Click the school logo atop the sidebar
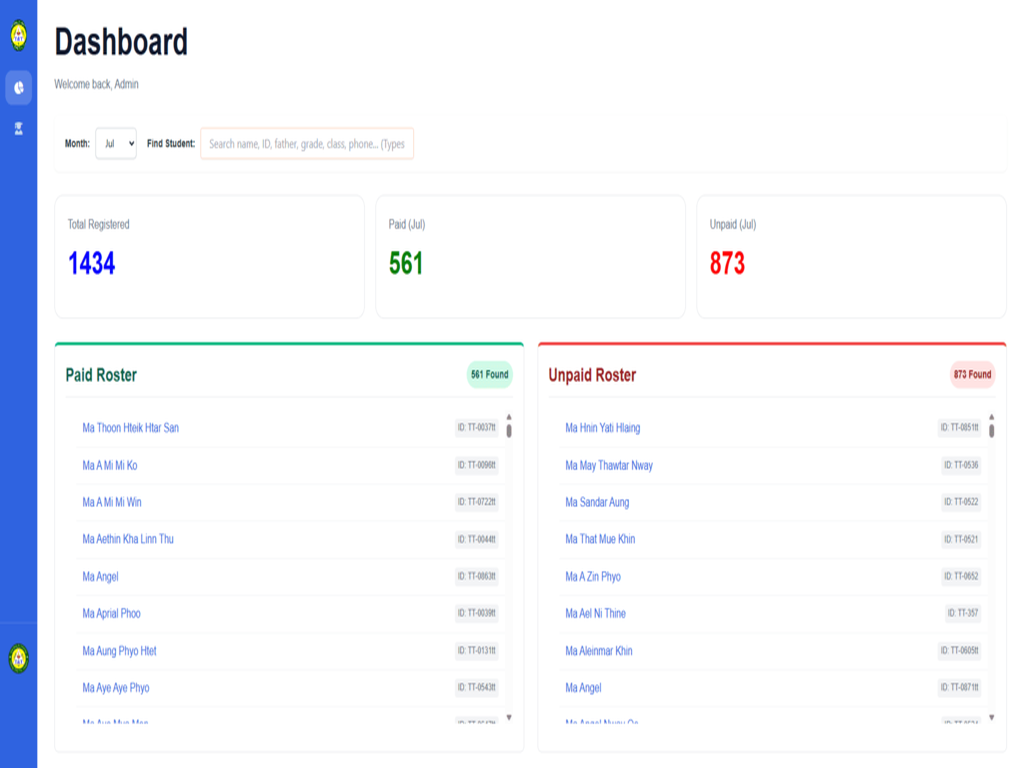 pos(18,35)
